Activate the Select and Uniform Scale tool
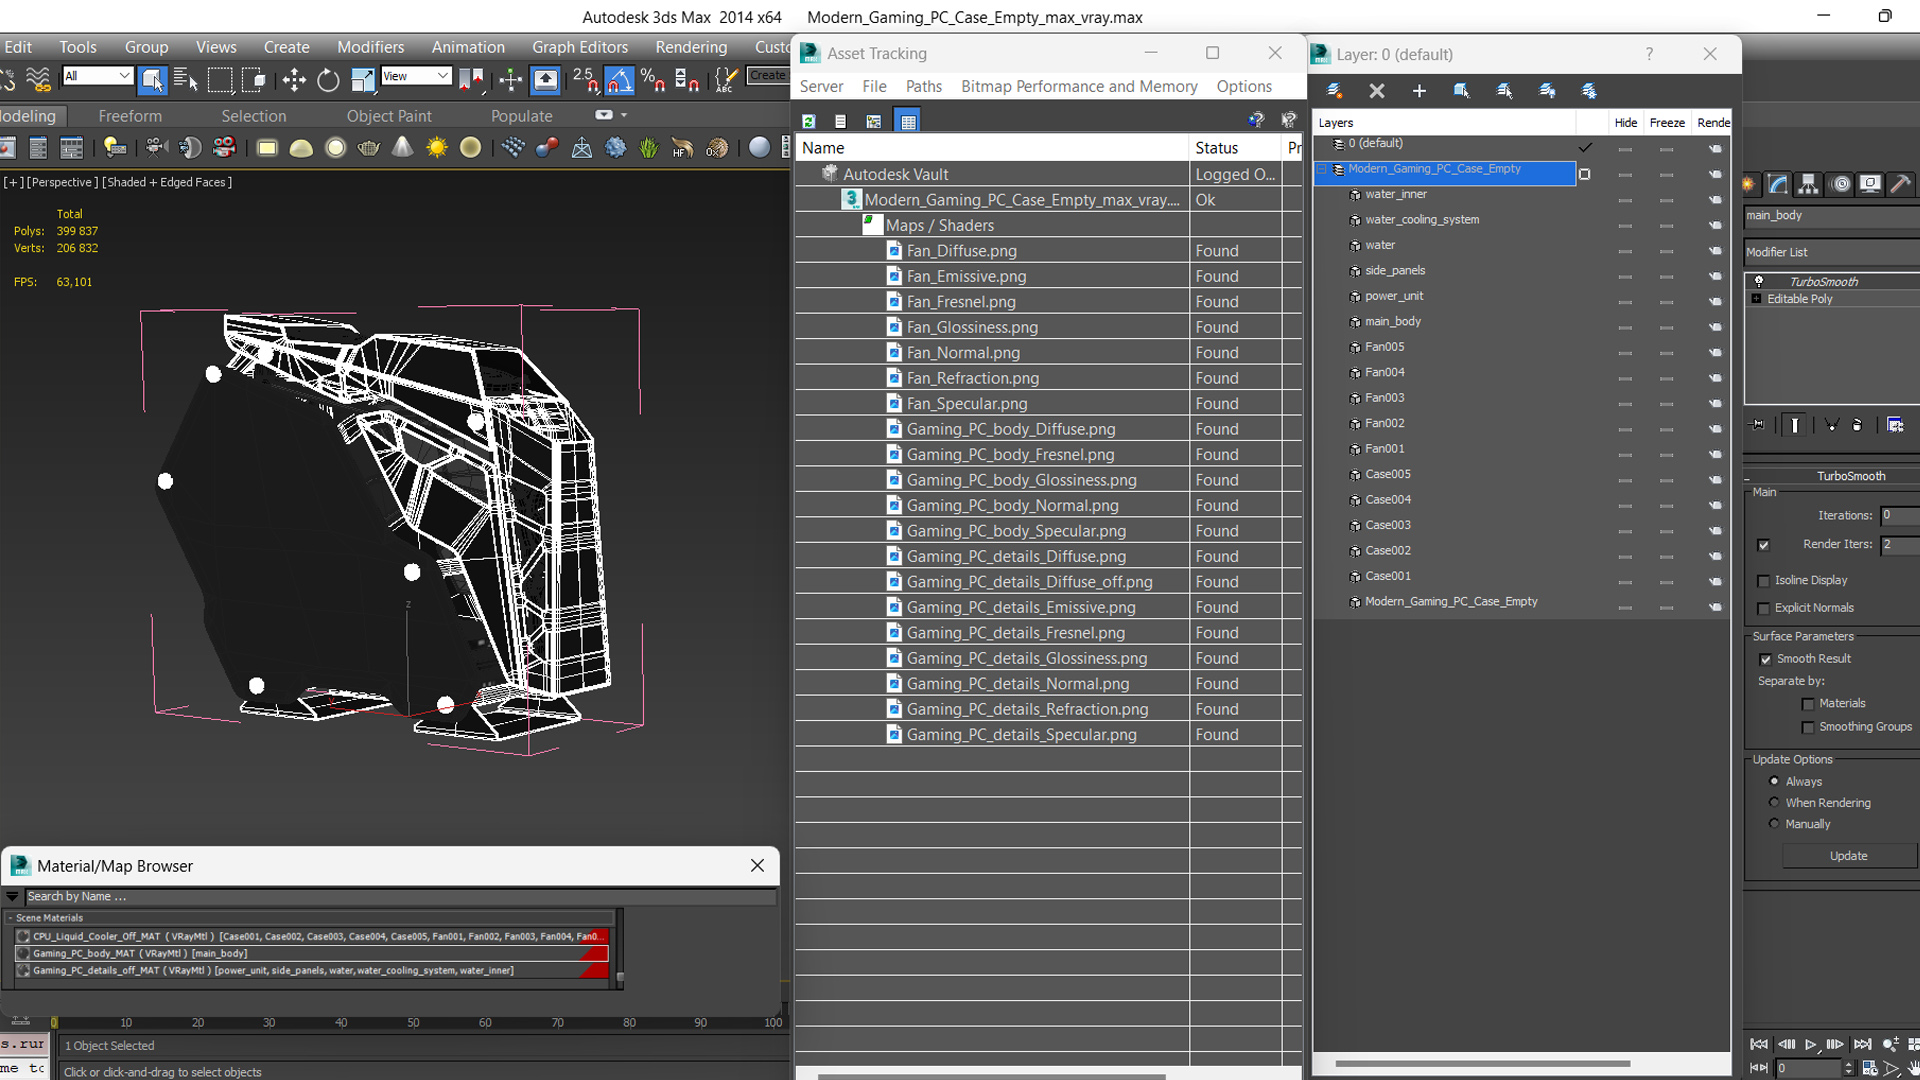This screenshot has height=1080, width=1920. 362,79
